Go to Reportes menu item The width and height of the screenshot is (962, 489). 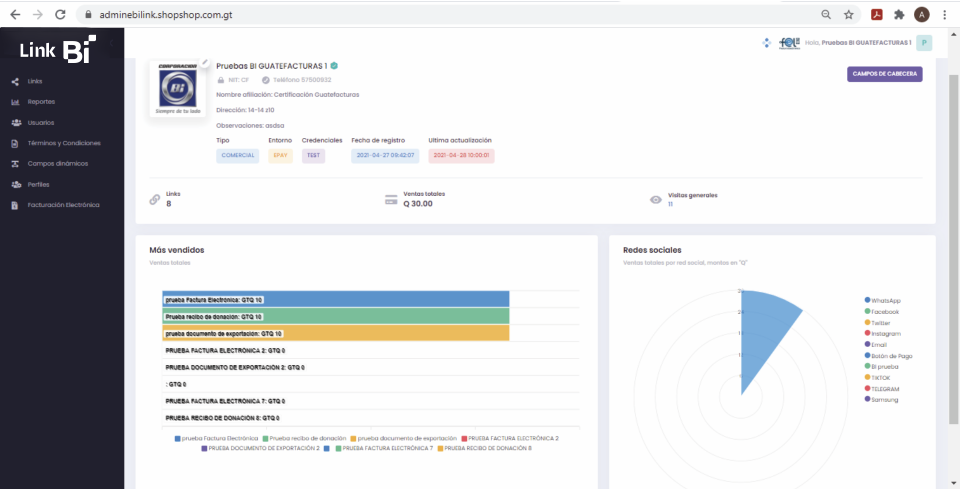(x=41, y=102)
